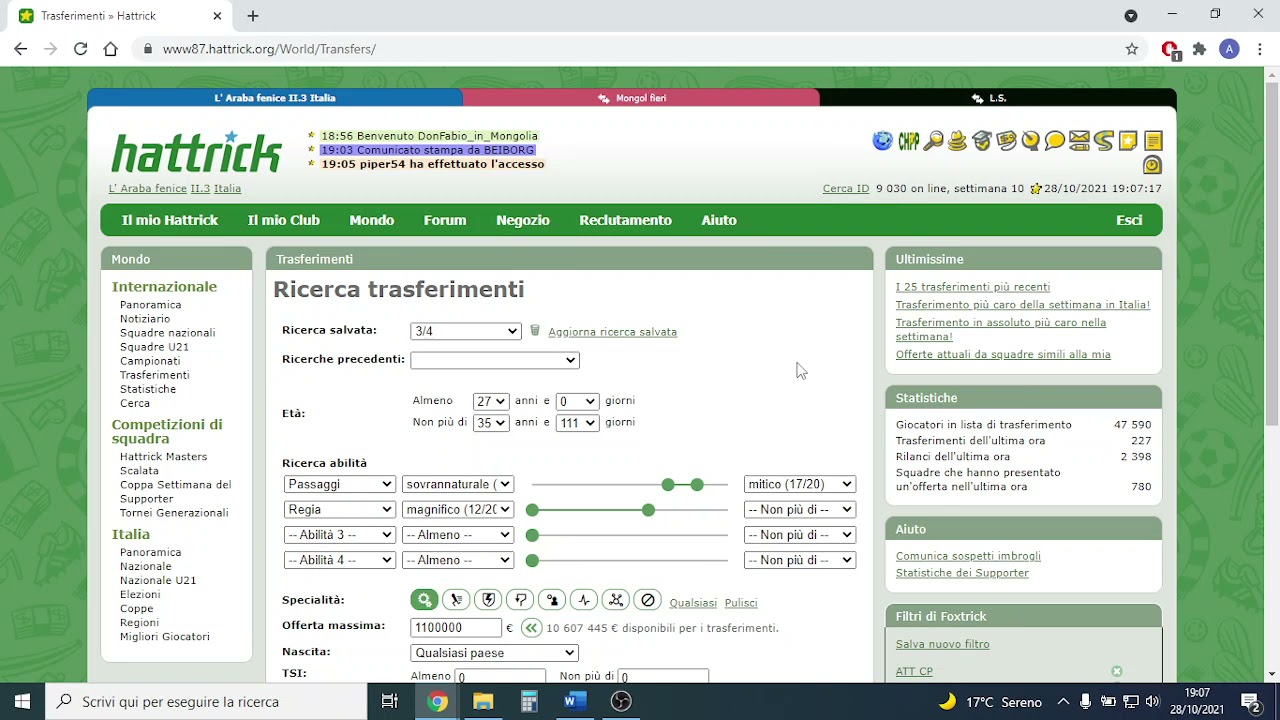Click the blue globe icon in header
This screenshot has height=720, width=1280.
(882, 141)
